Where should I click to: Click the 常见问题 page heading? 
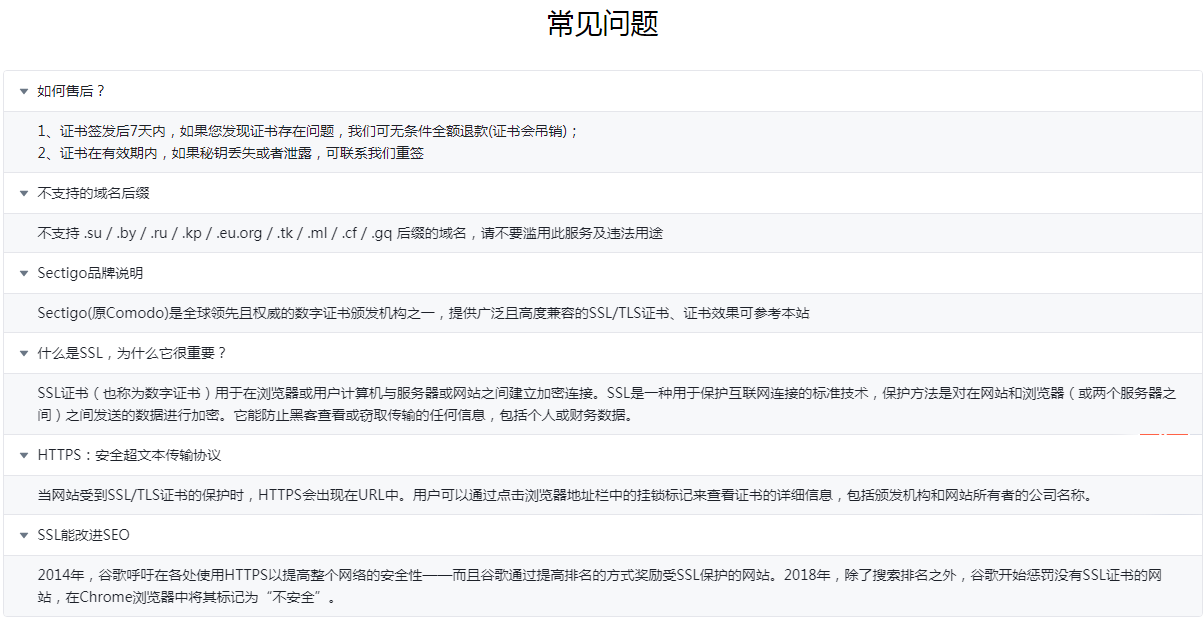[x=602, y=24]
